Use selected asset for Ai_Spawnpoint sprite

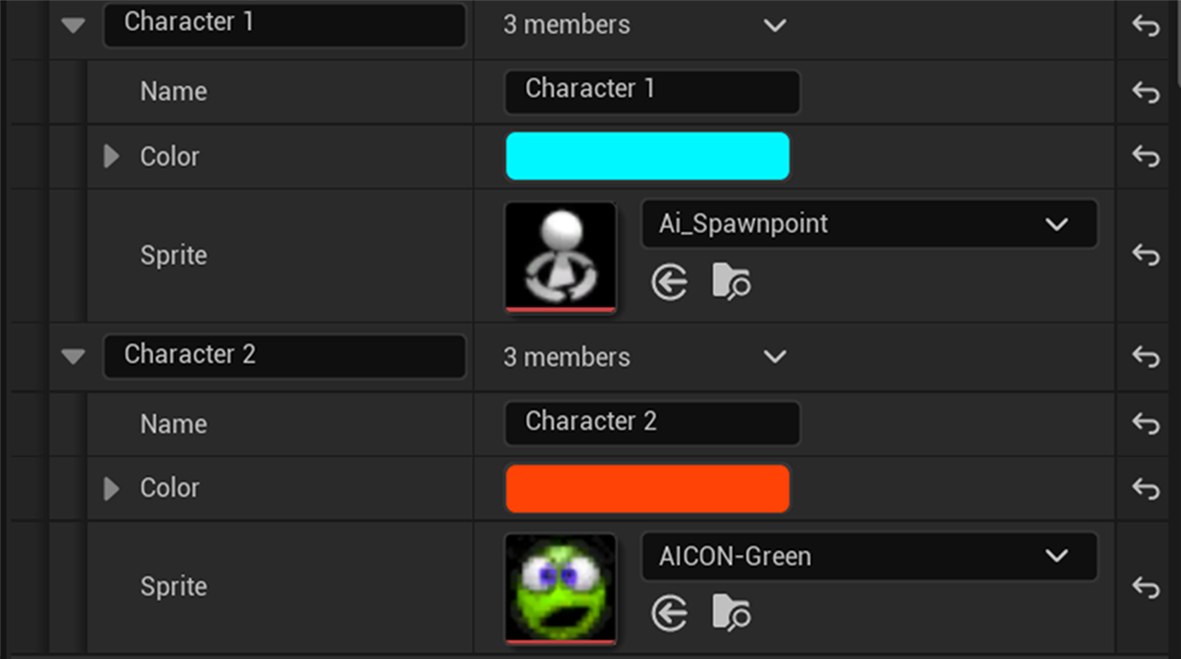(x=669, y=282)
